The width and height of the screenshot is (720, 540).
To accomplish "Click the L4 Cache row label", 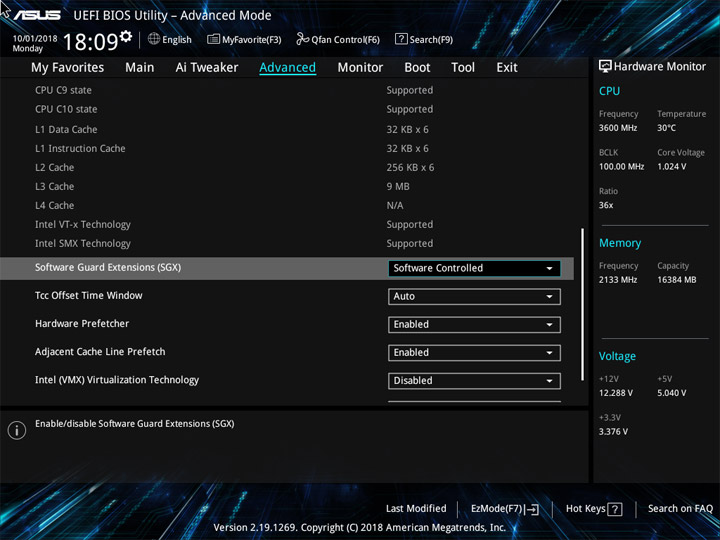I will click(x=55, y=206).
